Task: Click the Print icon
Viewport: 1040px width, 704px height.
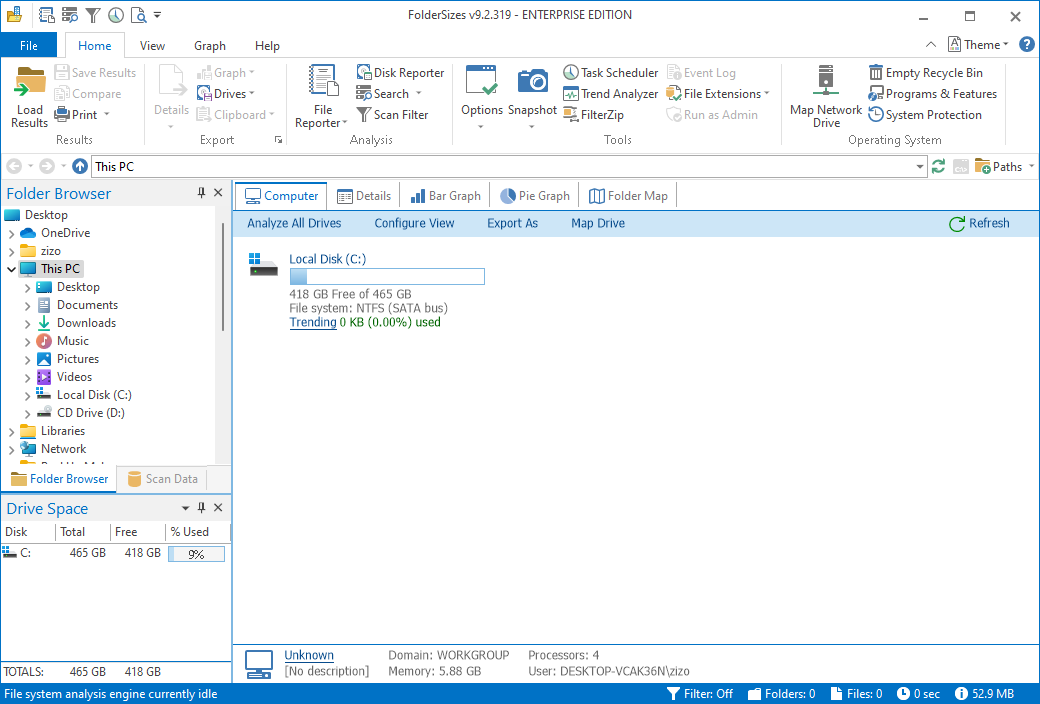Action: point(62,115)
